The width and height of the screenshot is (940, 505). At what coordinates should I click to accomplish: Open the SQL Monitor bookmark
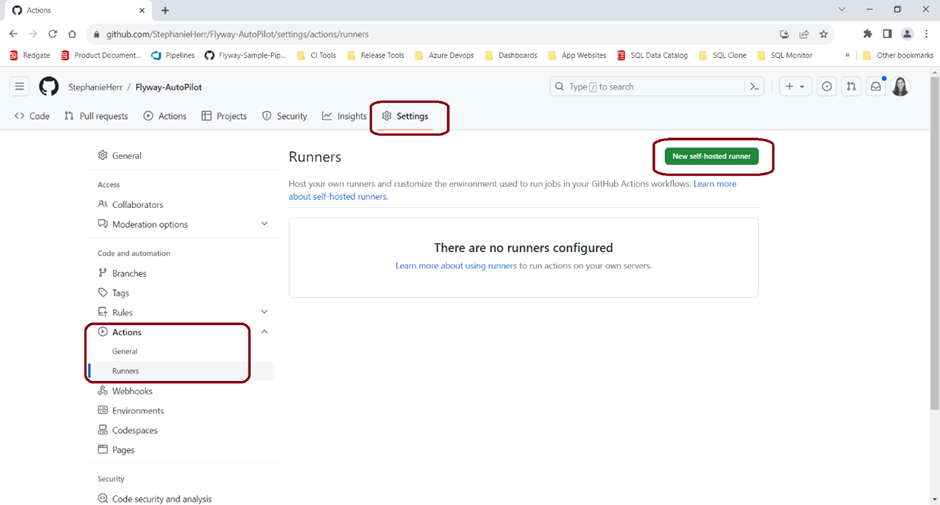[x=784, y=56]
